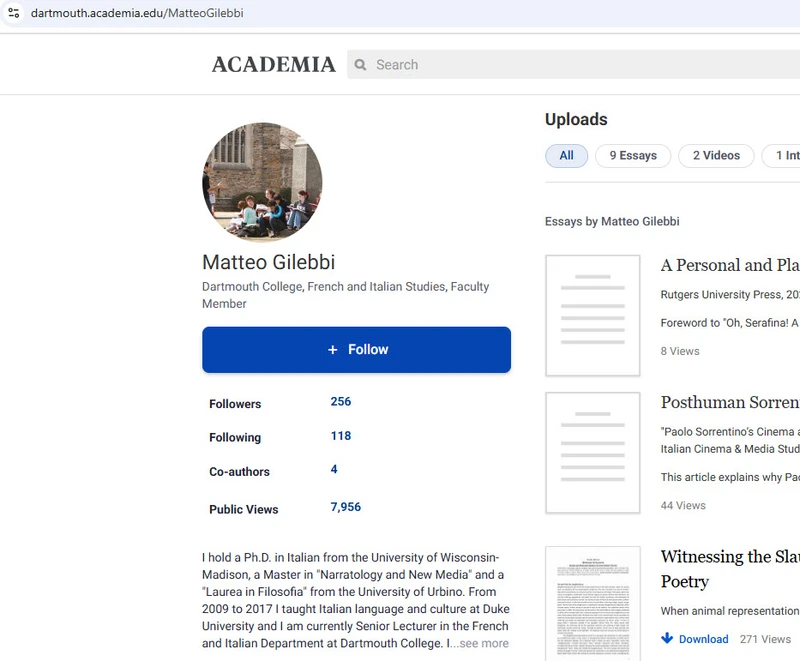Open the Witnessing essay page thumbnail
The width and height of the screenshot is (800, 661).
[x=592, y=604]
